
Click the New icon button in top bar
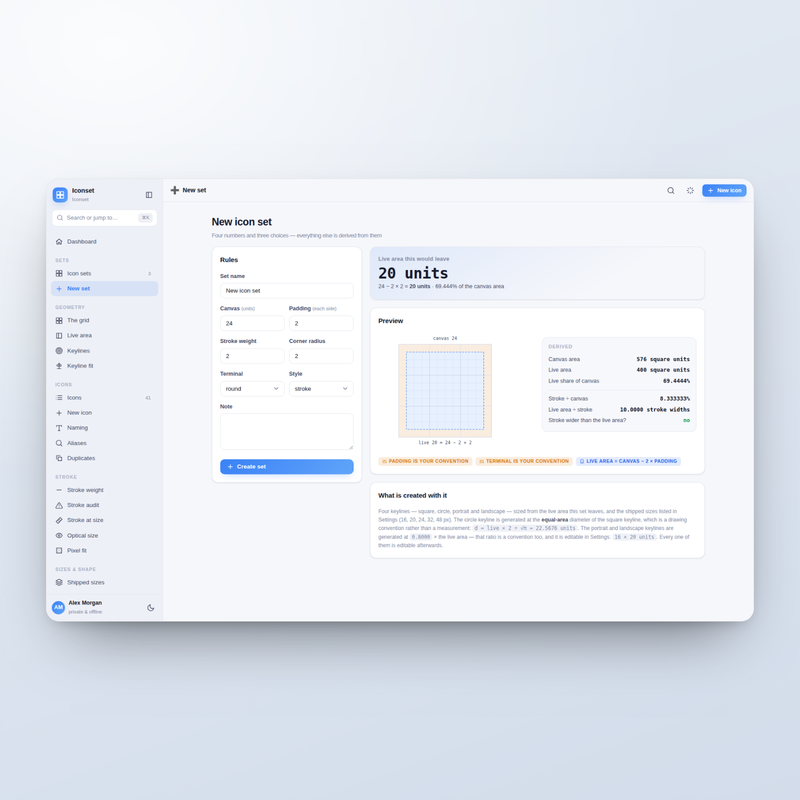[724, 190]
